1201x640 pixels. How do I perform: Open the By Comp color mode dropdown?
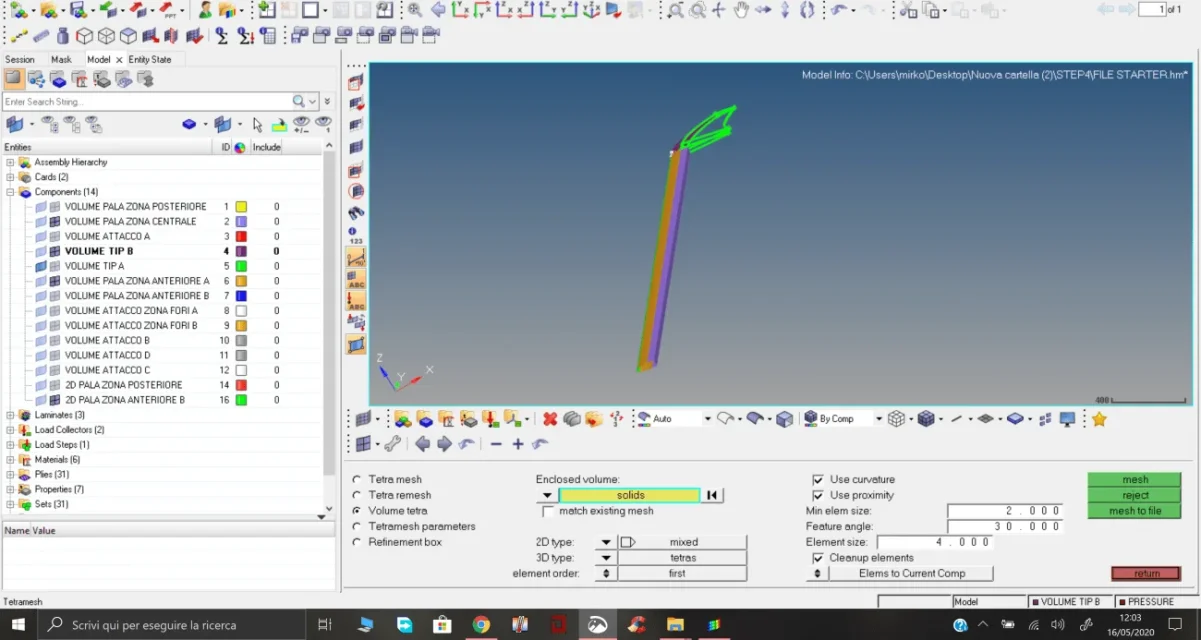[x=879, y=419]
